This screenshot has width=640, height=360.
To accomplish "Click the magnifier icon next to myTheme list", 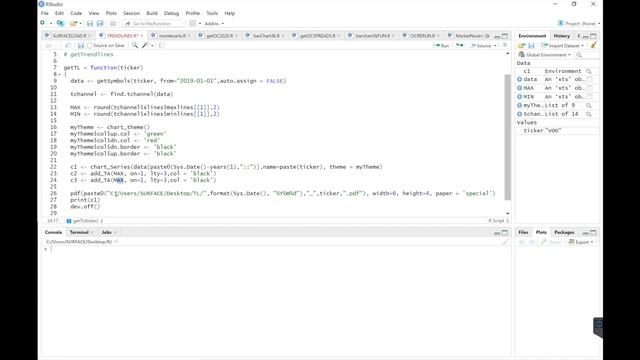I will (x=589, y=105).
